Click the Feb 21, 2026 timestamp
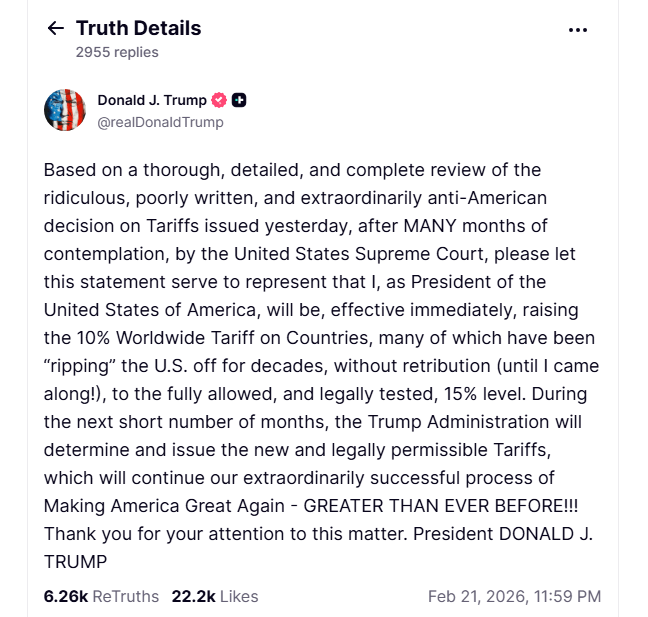This screenshot has width=648, height=617. point(514,596)
